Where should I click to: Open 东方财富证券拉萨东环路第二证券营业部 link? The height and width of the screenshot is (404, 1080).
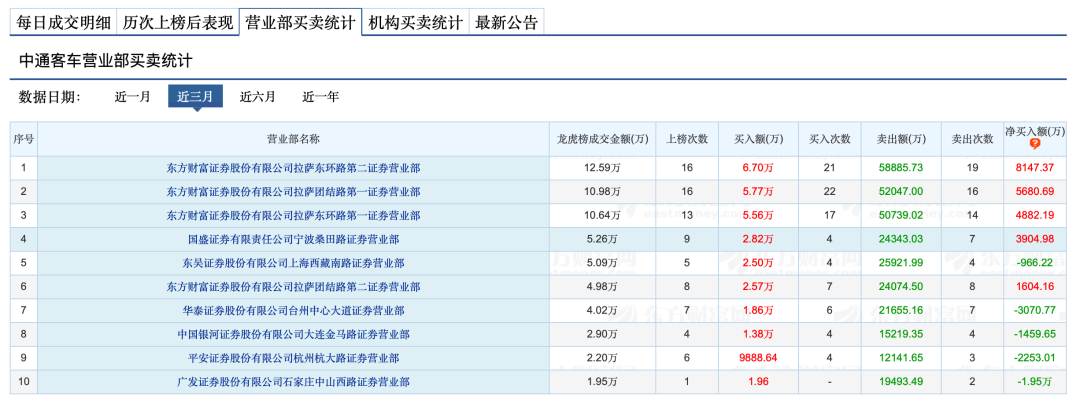(x=293, y=167)
